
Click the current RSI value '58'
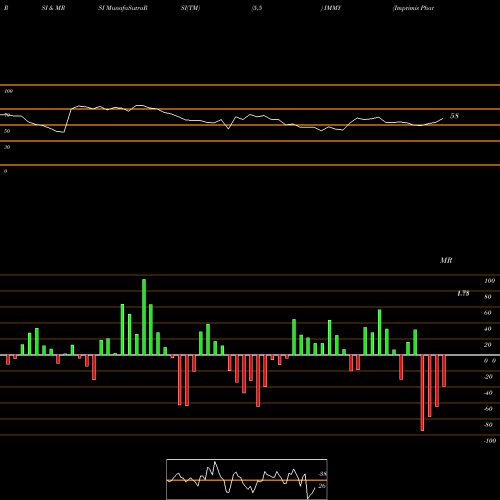454,116
